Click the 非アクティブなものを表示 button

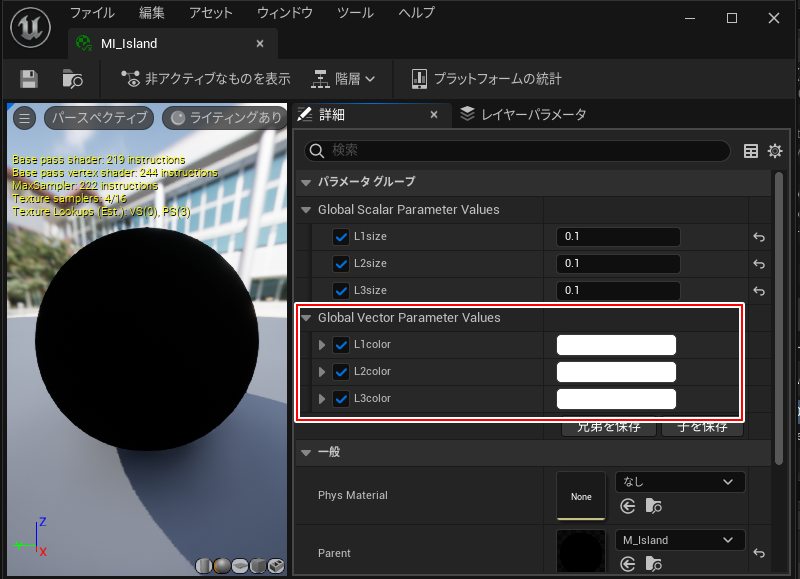[x=205, y=78]
